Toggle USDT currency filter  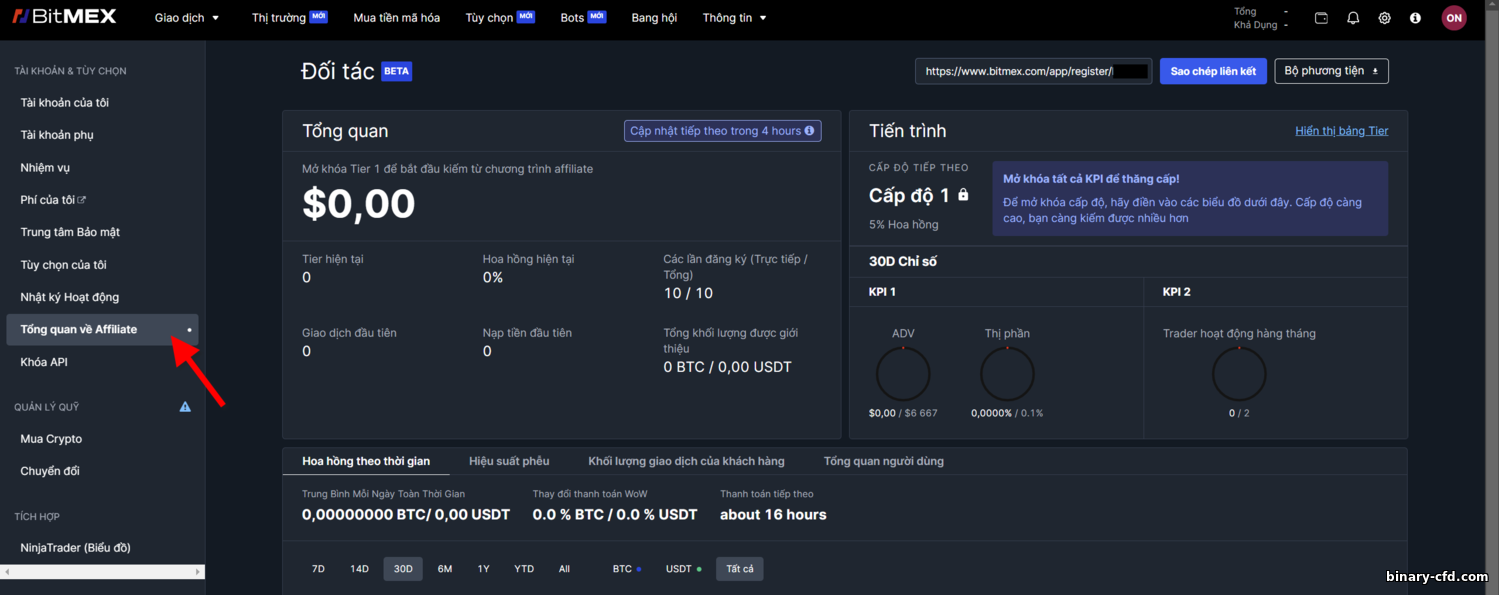684,569
